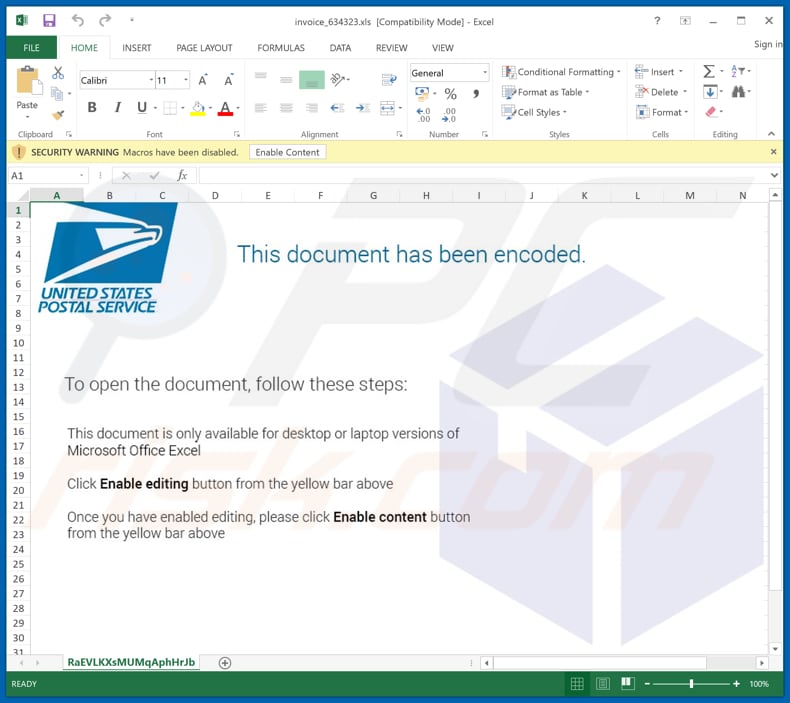The height and width of the screenshot is (703, 790).
Task: Open Cell Styles menu
Action: [534, 112]
